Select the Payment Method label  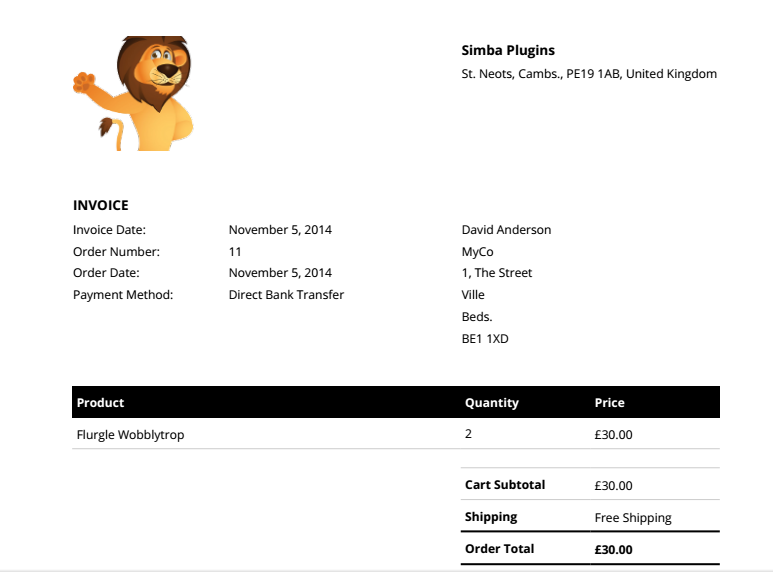[x=123, y=295]
